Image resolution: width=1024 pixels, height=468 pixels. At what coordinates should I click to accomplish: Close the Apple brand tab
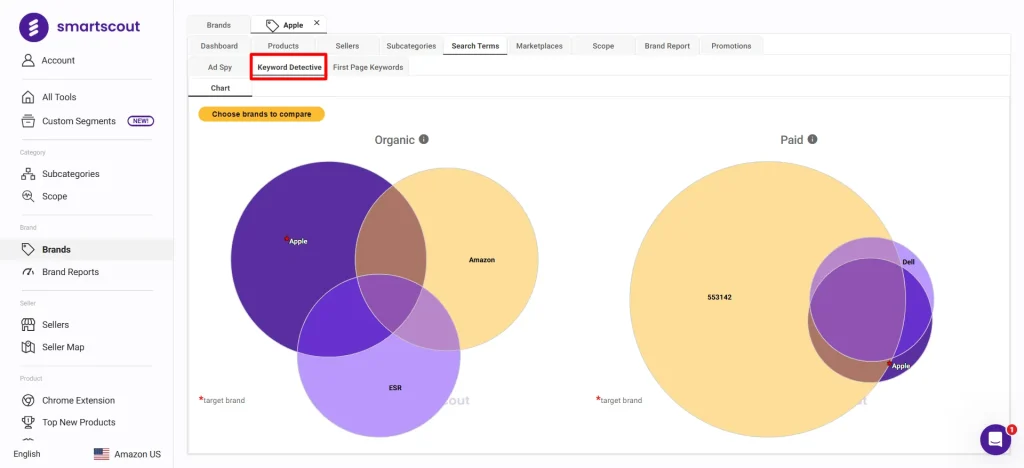tap(317, 23)
